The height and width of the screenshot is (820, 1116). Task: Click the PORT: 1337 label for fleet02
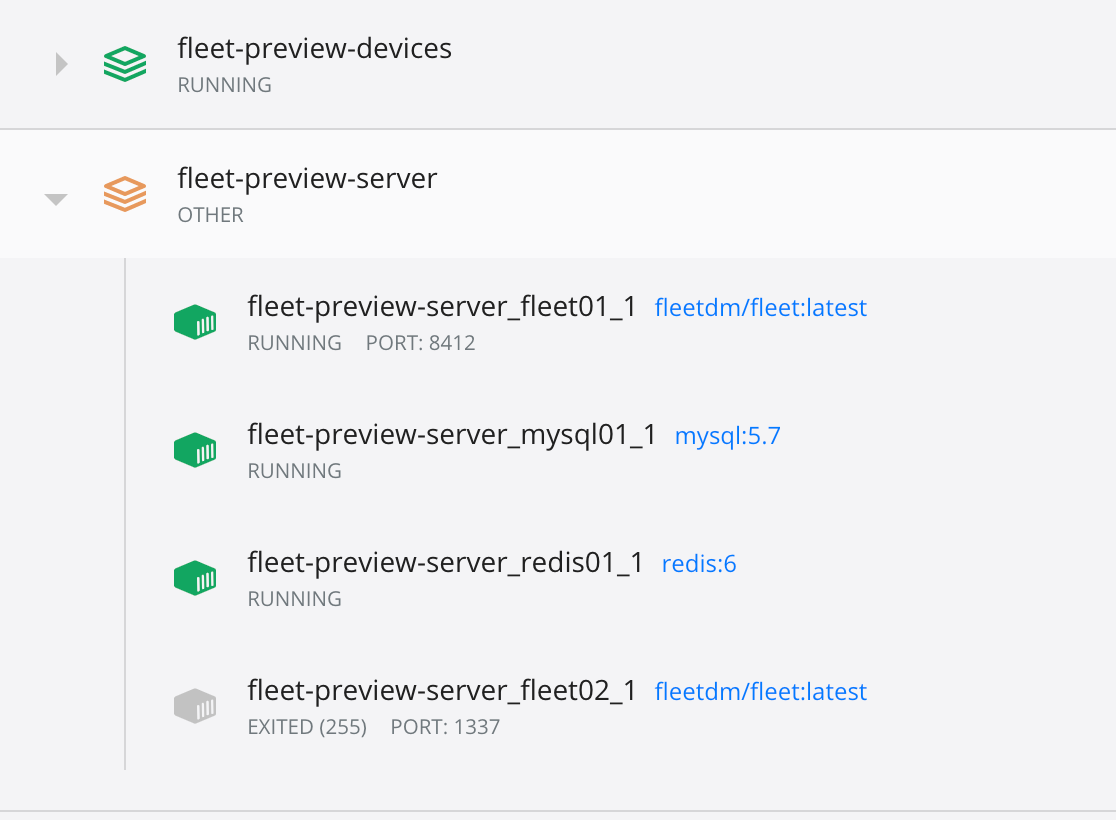tap(444, 727)
